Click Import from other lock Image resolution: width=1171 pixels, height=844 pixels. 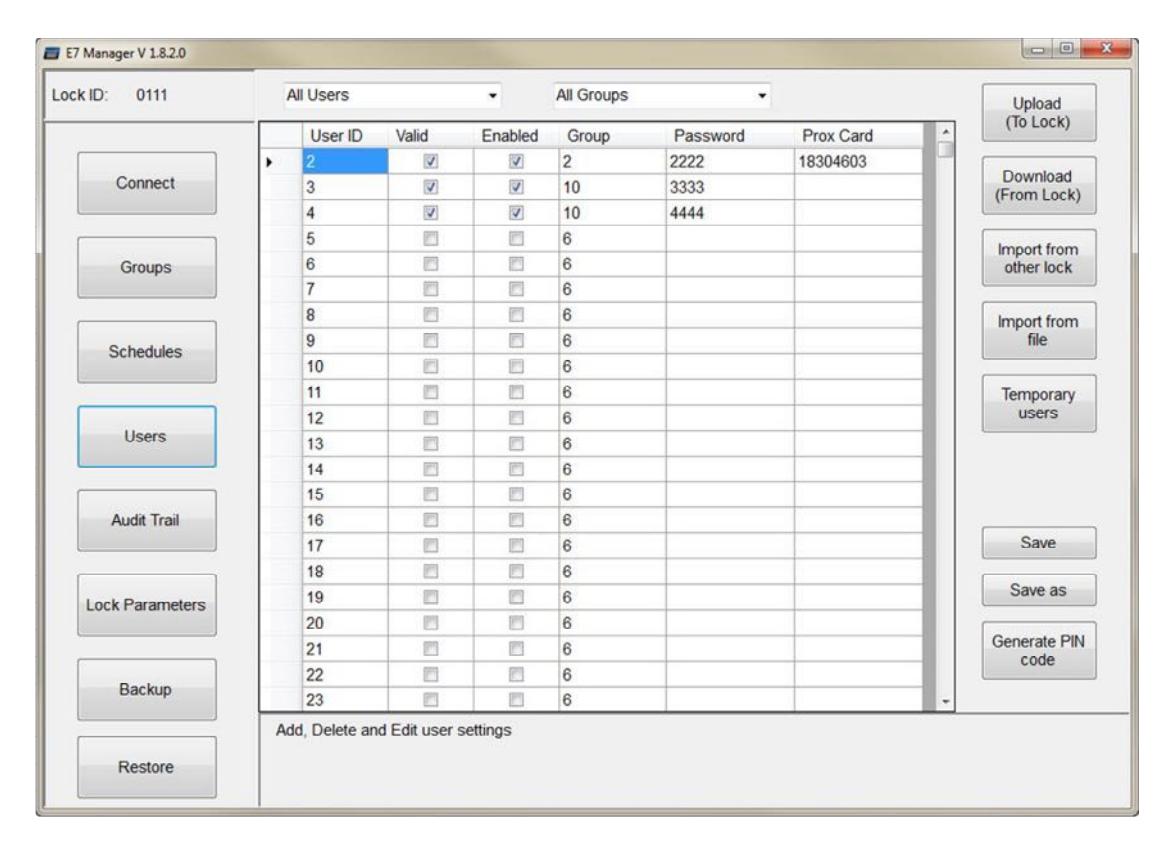pos(1039,258)
